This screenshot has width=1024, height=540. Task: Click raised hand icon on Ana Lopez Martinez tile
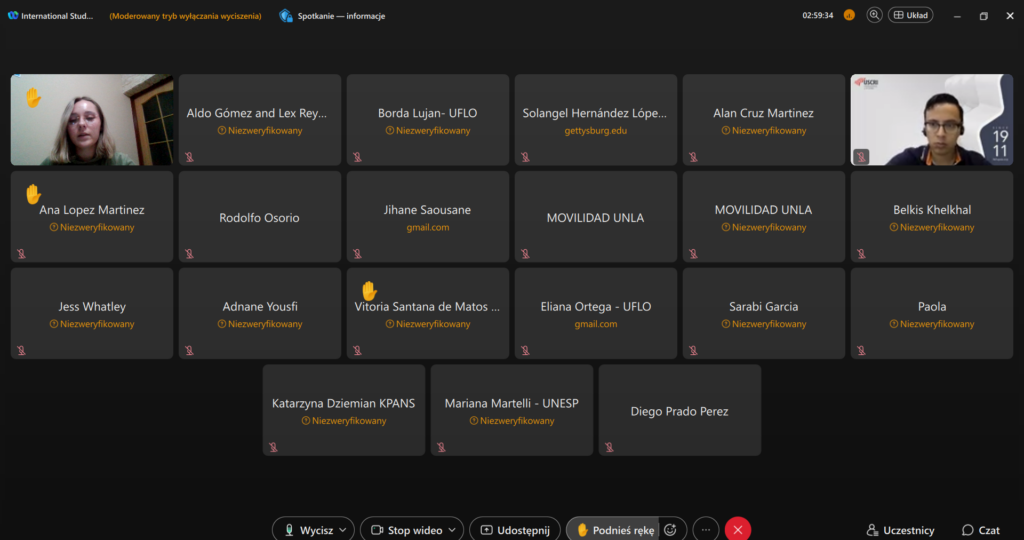click(33, 193)
